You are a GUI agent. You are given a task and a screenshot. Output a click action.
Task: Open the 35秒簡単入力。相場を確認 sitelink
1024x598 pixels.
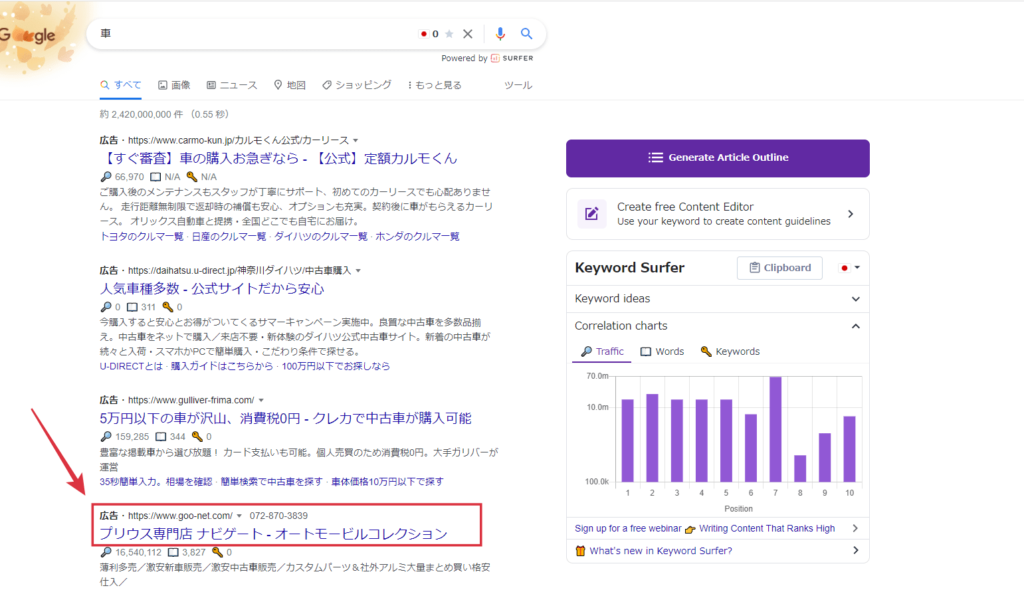point(156,482)
